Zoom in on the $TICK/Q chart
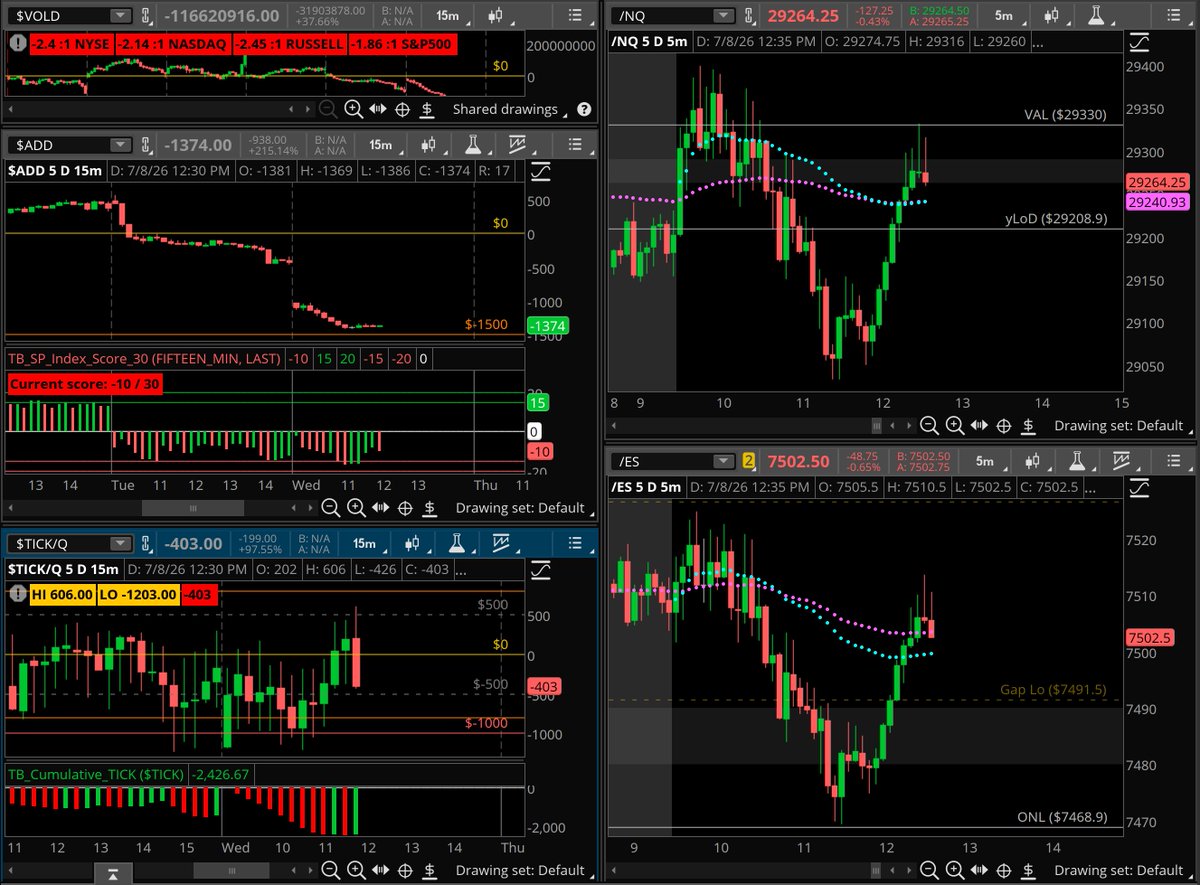1200x885 pixels. pos(355,872)
